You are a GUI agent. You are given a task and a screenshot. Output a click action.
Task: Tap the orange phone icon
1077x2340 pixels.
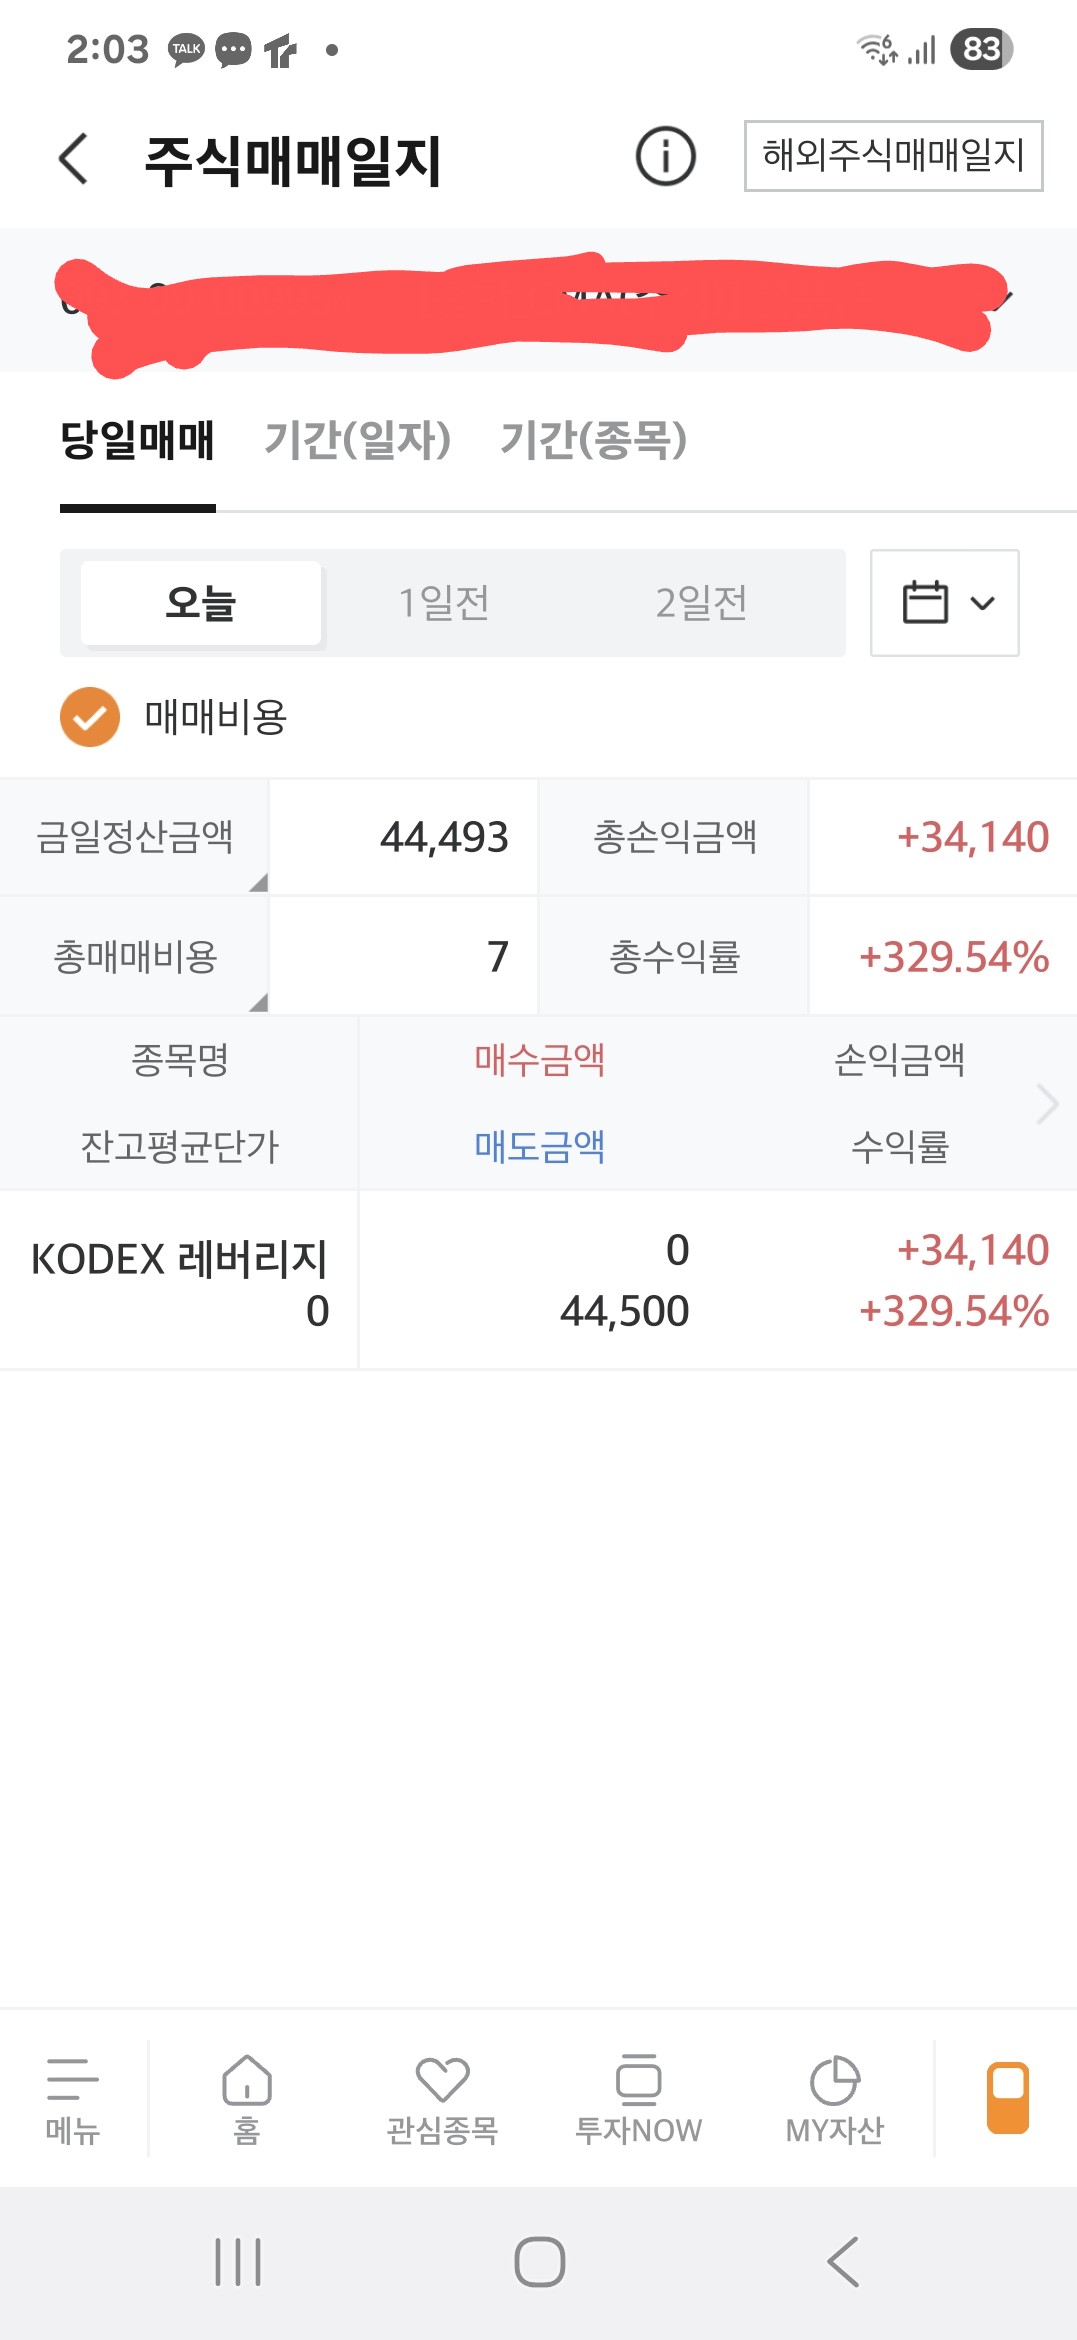click(x=1007, y=2098)
